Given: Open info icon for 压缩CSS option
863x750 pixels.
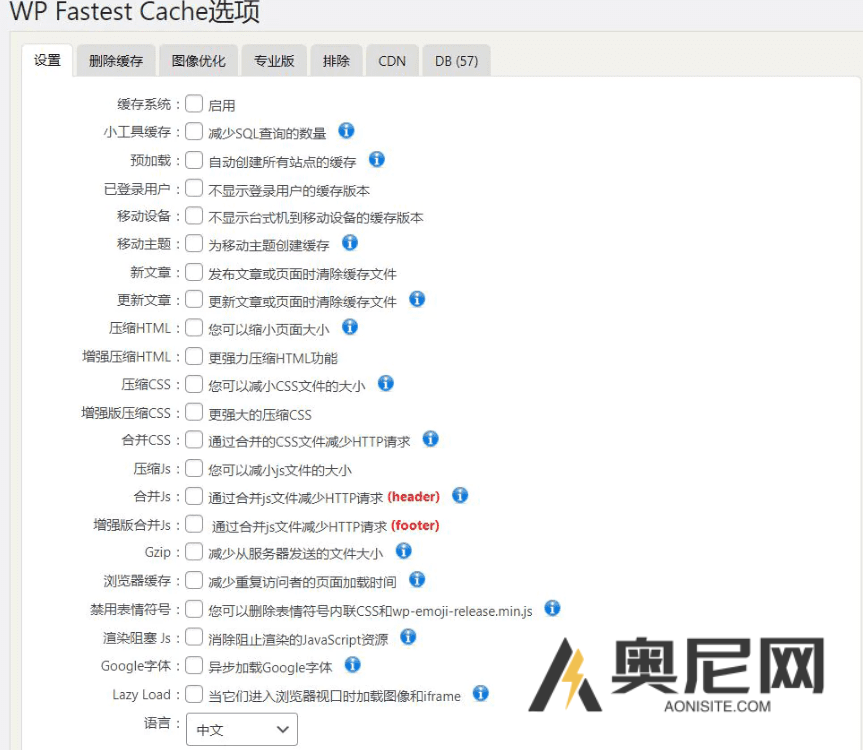Looking at the screenshot, I should tap(386, 384).
